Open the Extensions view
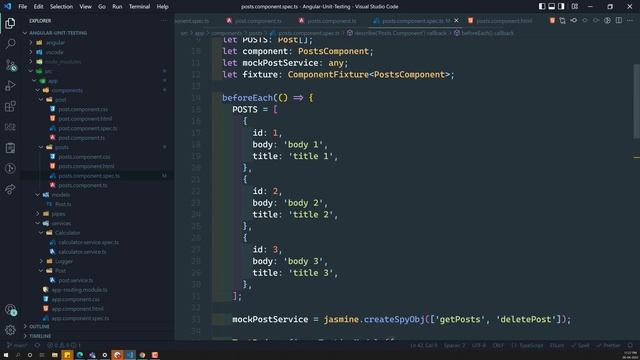Screen dimensions: 640x360 point(10,107)
